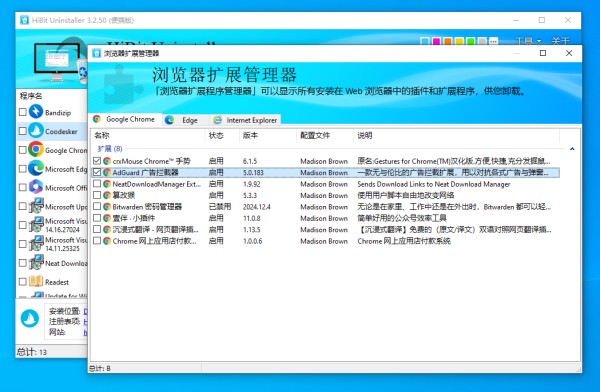Click the Chrome icon beside 篡改猴 extension
This screenshot has height=392, width=600.
tap(107, 195)
